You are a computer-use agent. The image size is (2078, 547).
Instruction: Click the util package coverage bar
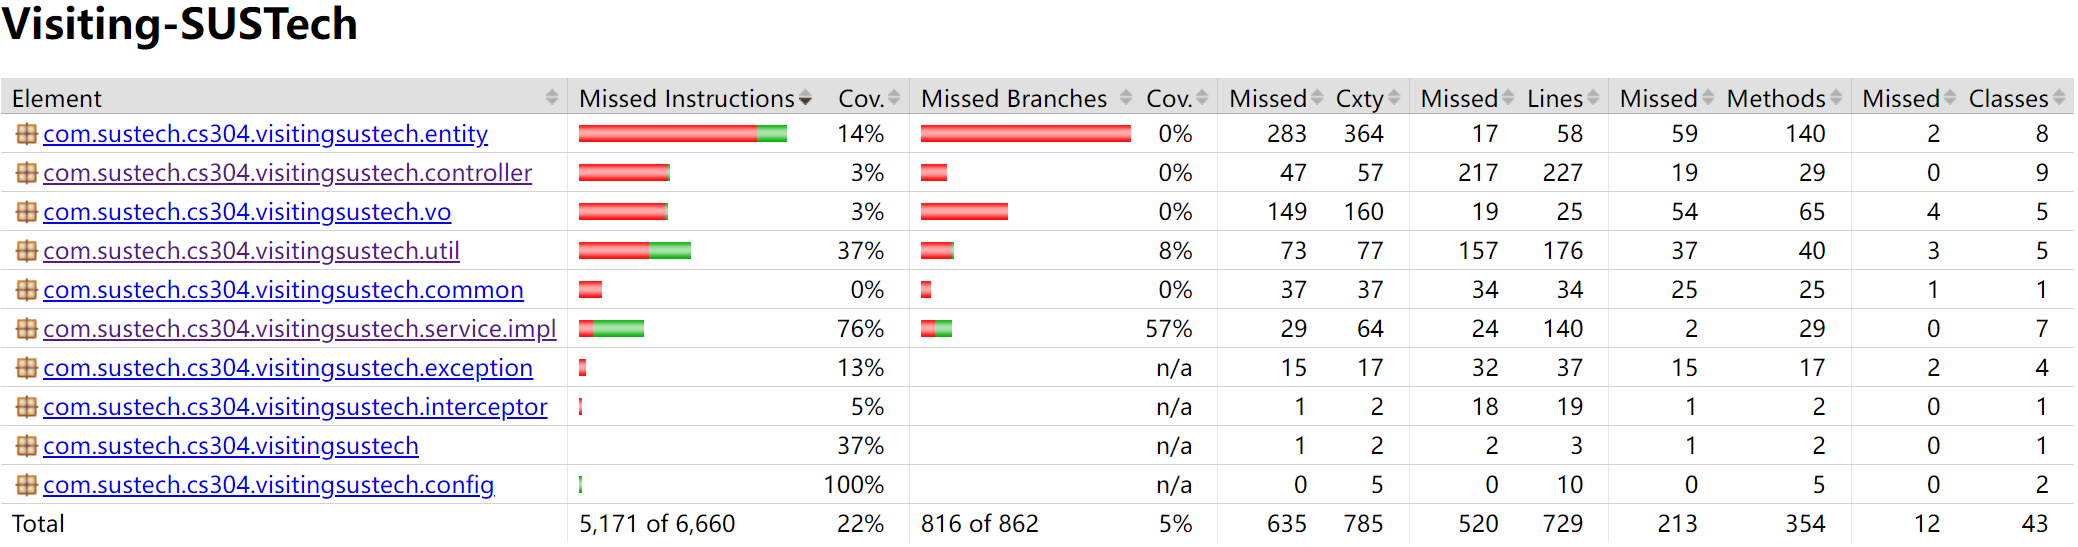point(635,251)
